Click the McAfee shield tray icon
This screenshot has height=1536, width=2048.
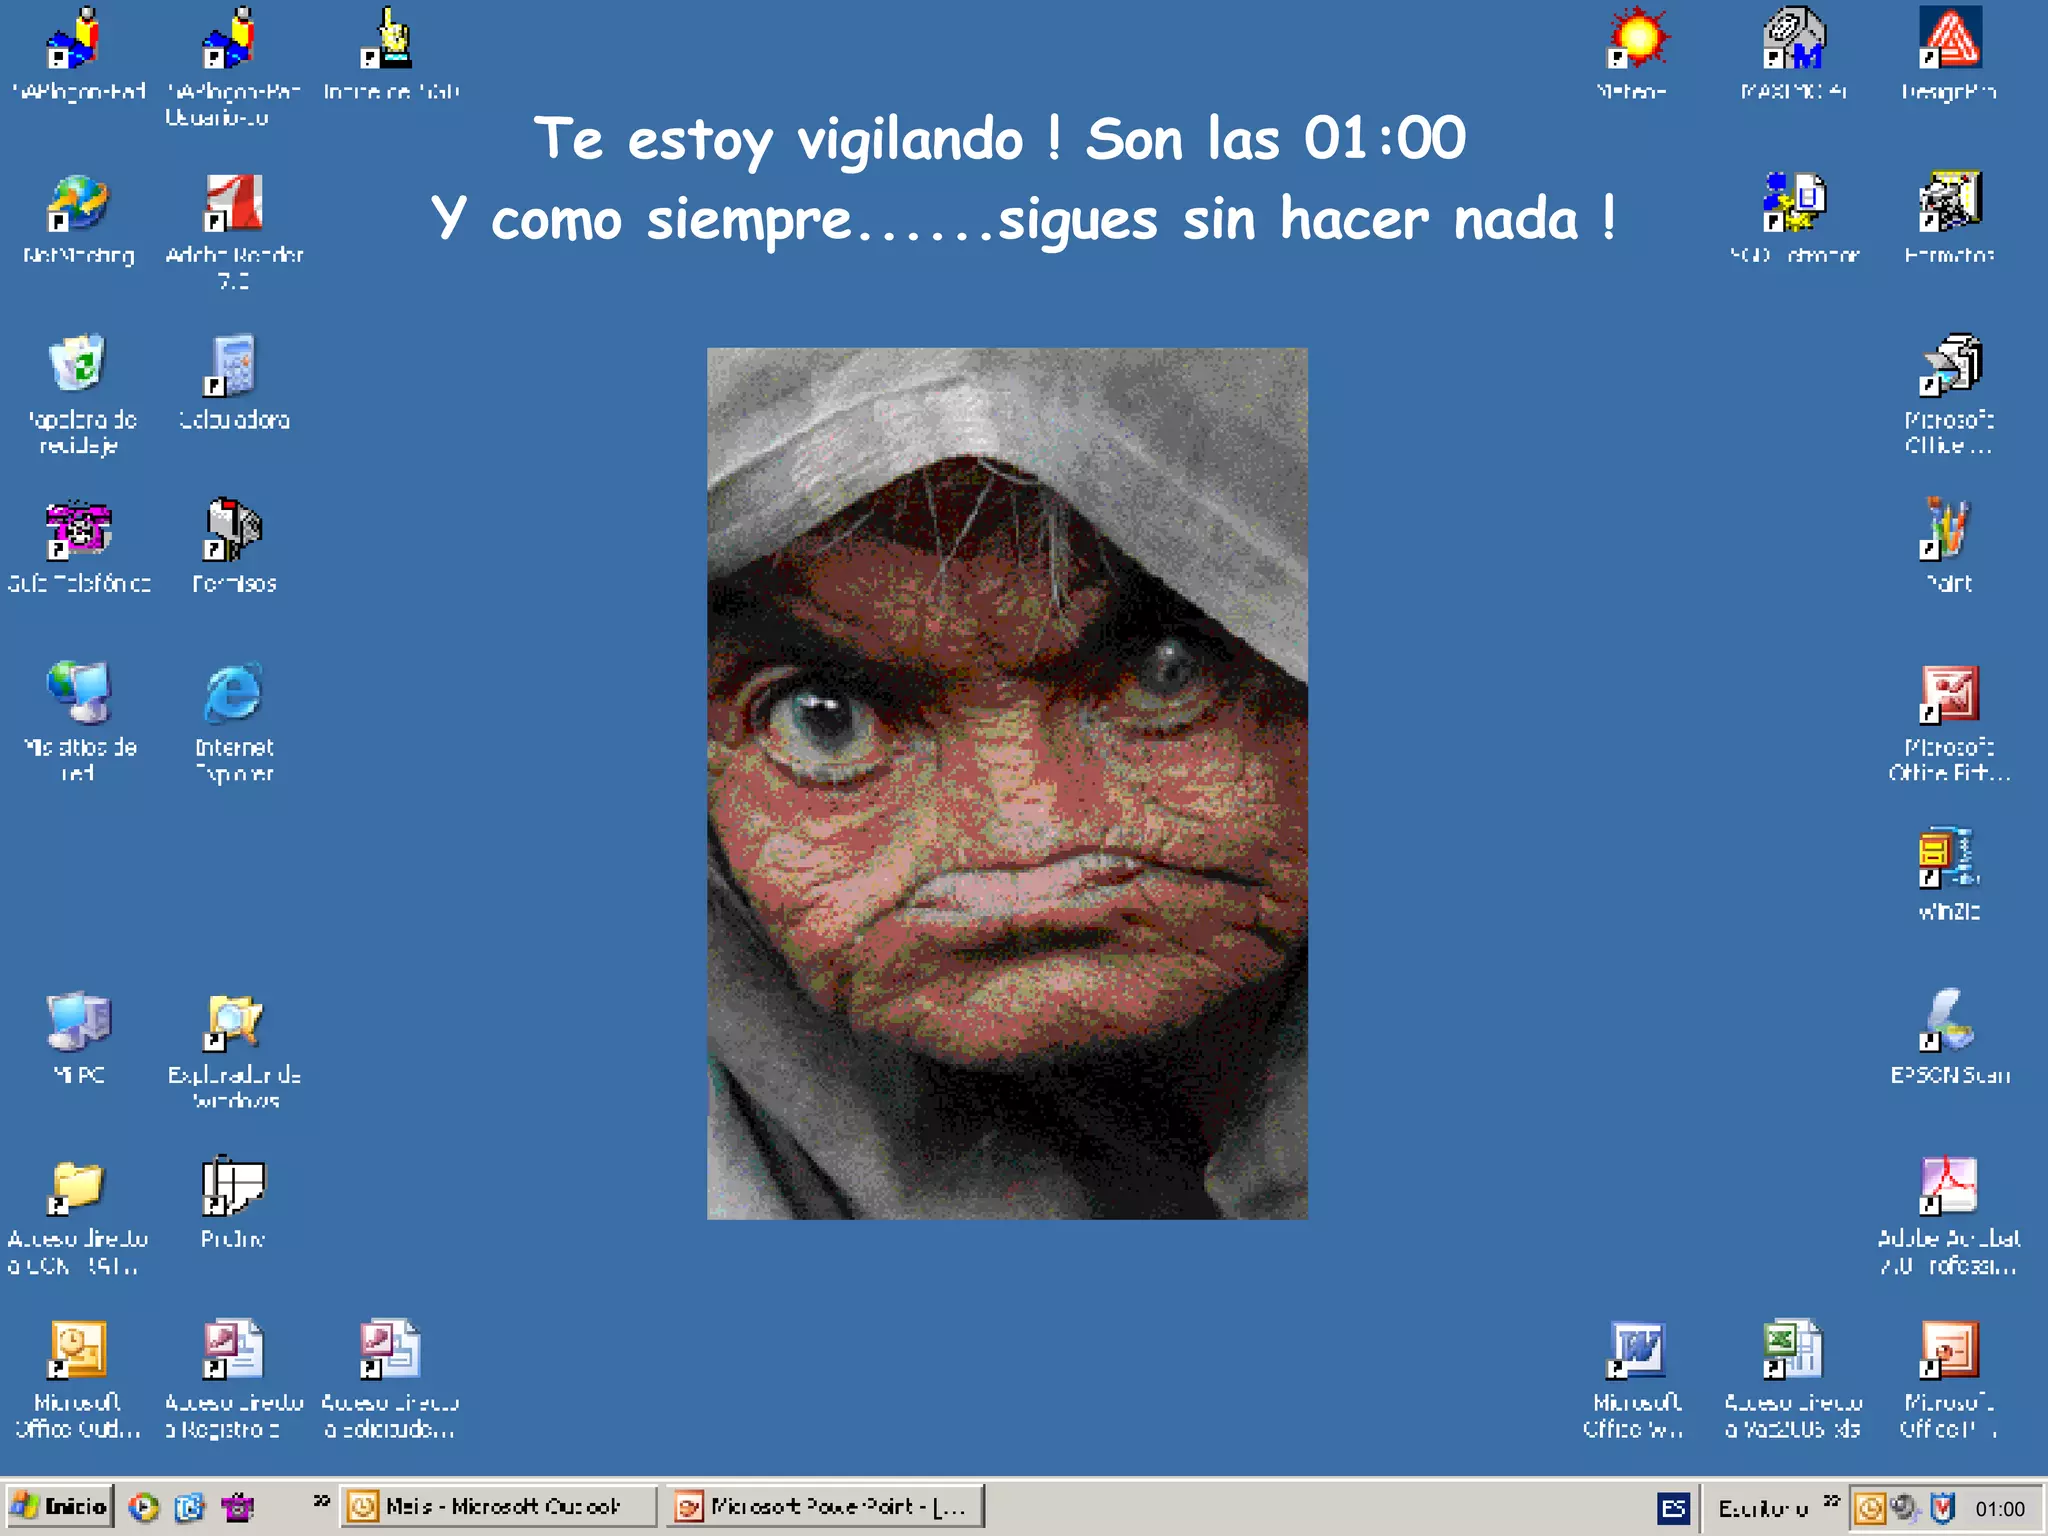pyautogui.click(x=1942, y=1508)
